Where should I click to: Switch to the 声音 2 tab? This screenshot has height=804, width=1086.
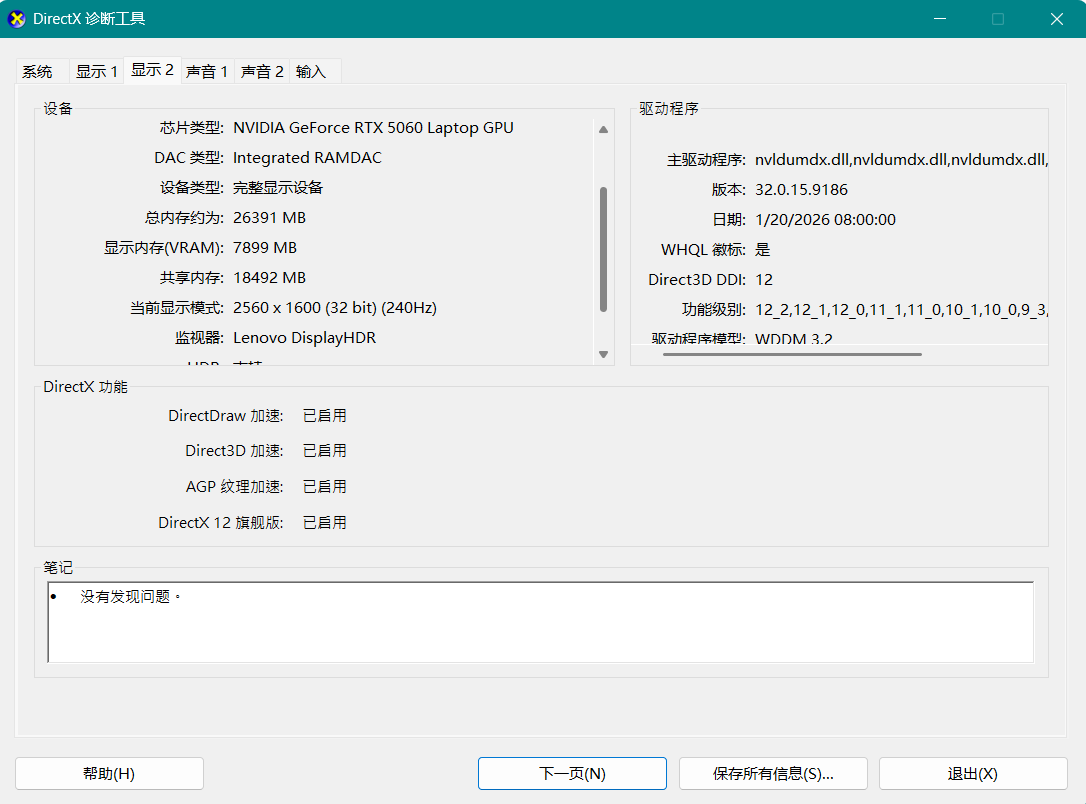(262, 71)
